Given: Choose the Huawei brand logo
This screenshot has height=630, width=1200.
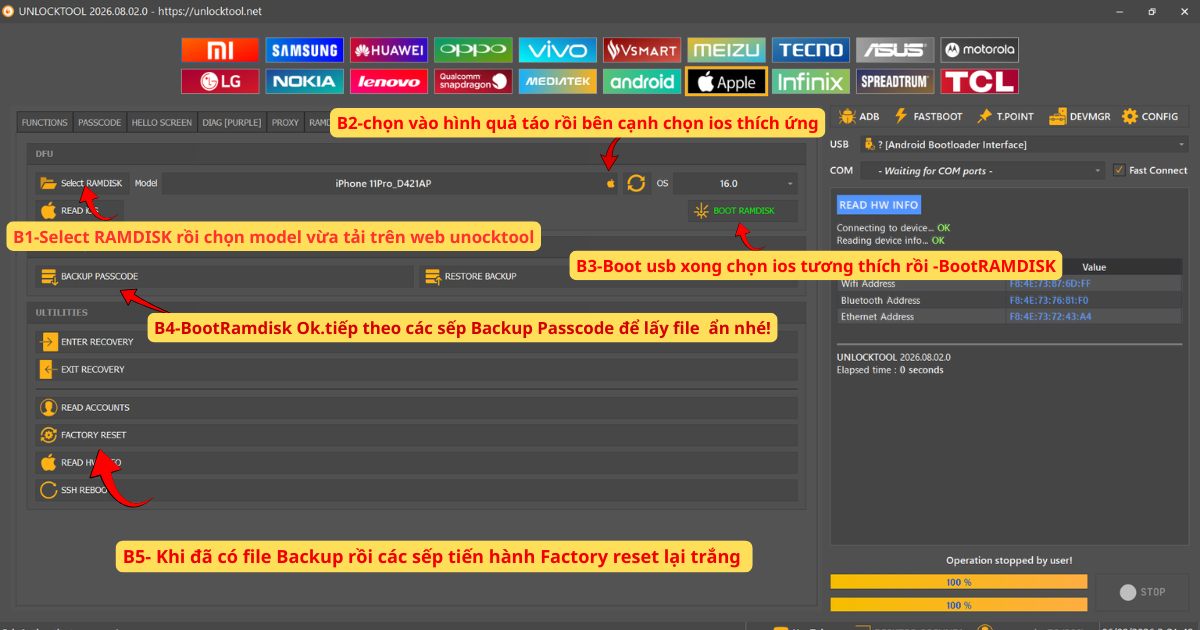Looking at the screenshot, I should coord(389,50).
